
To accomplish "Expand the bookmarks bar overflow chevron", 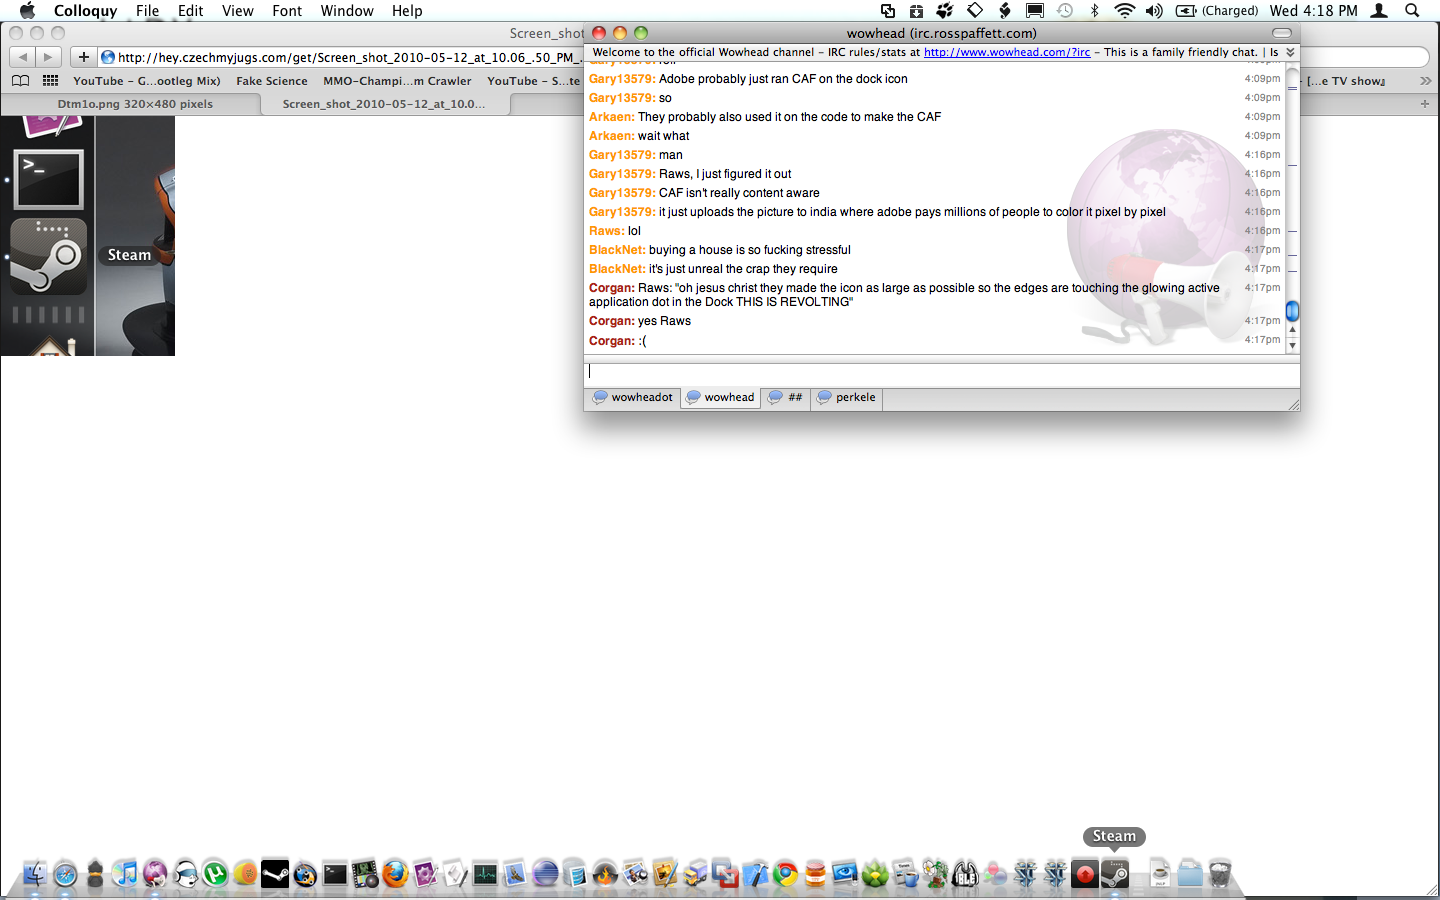I will coord(1425,81).
